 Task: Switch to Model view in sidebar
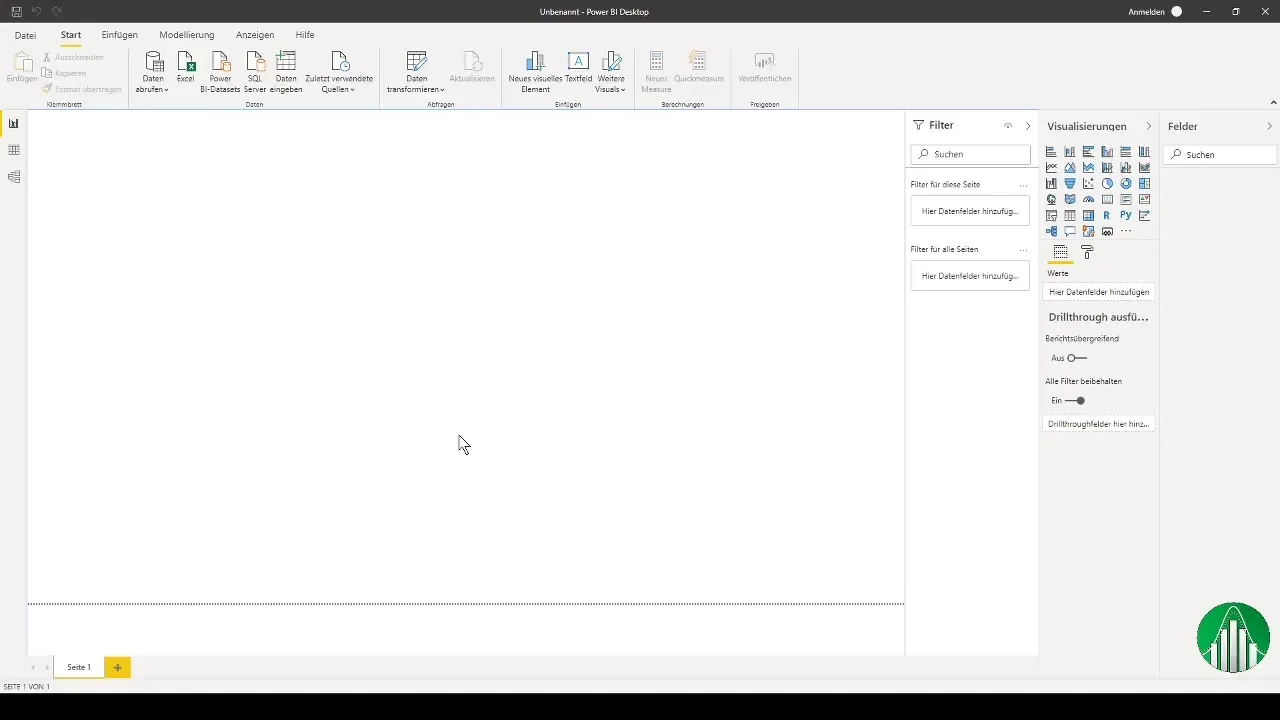pos(14,177)
